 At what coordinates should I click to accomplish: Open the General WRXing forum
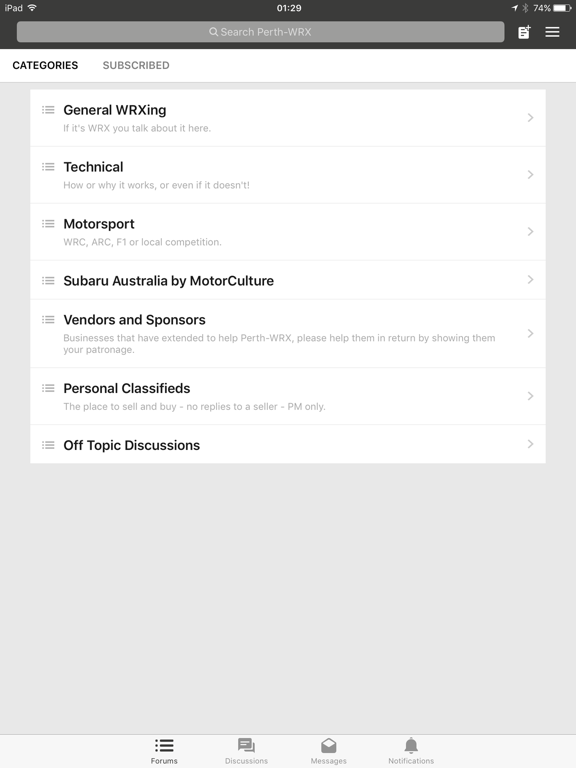coord(288,118)
